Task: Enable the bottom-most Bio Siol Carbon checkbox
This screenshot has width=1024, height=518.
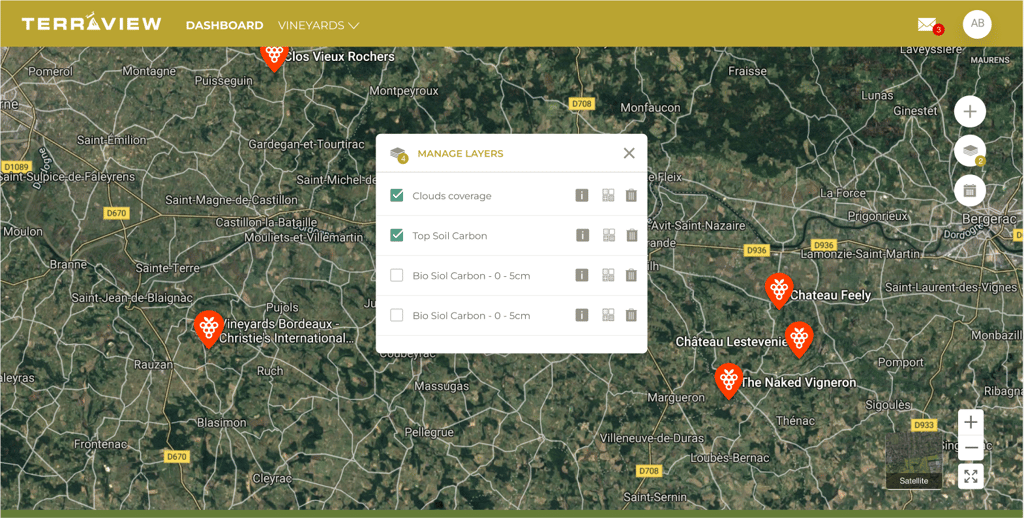Action: (396, 315)
